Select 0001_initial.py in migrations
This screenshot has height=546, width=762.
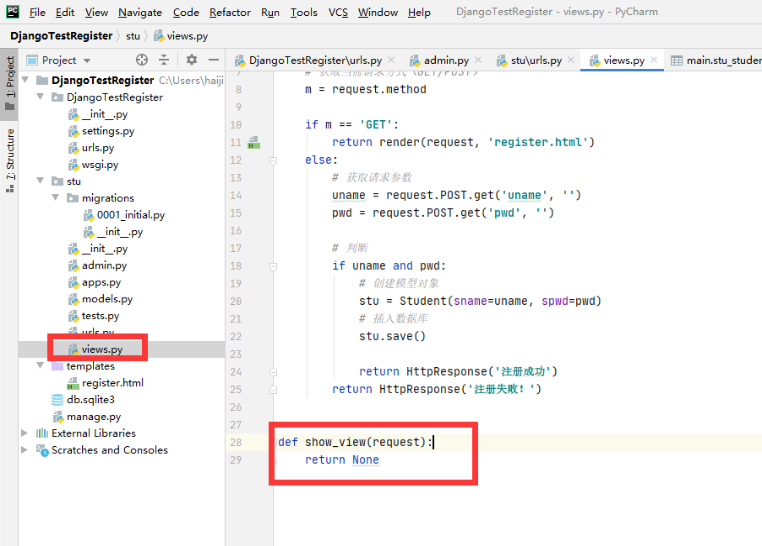[130, 215]
